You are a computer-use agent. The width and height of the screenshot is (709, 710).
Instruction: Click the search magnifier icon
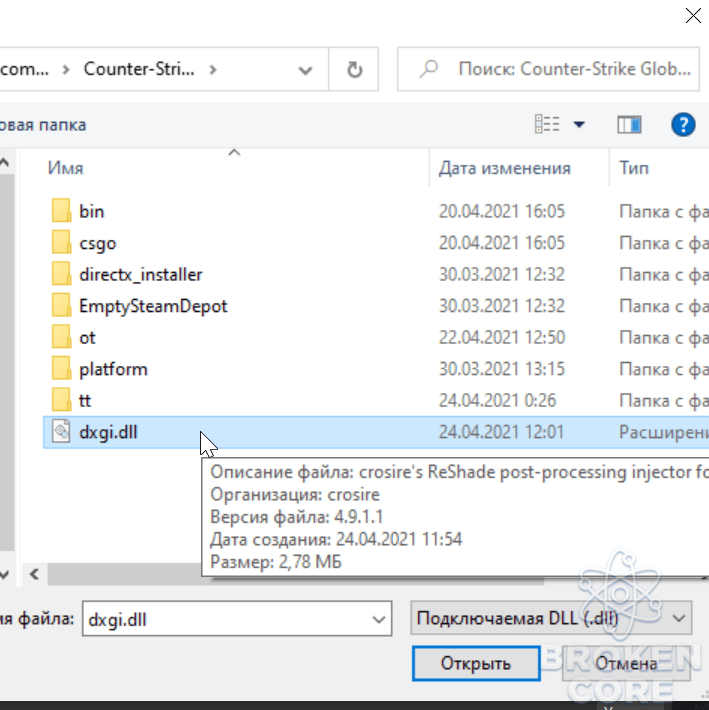[x=428, y=69]
